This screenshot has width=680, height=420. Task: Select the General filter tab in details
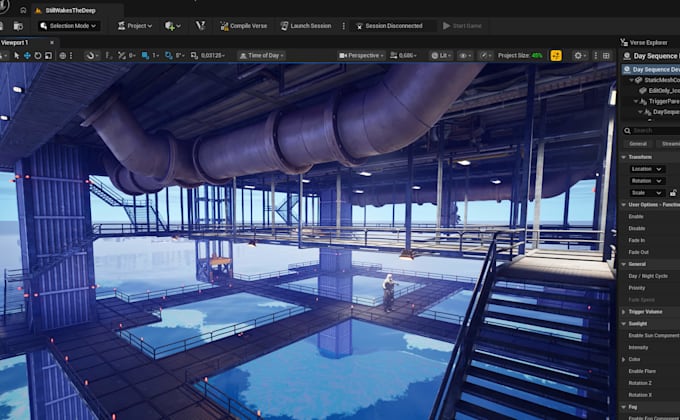638,144
